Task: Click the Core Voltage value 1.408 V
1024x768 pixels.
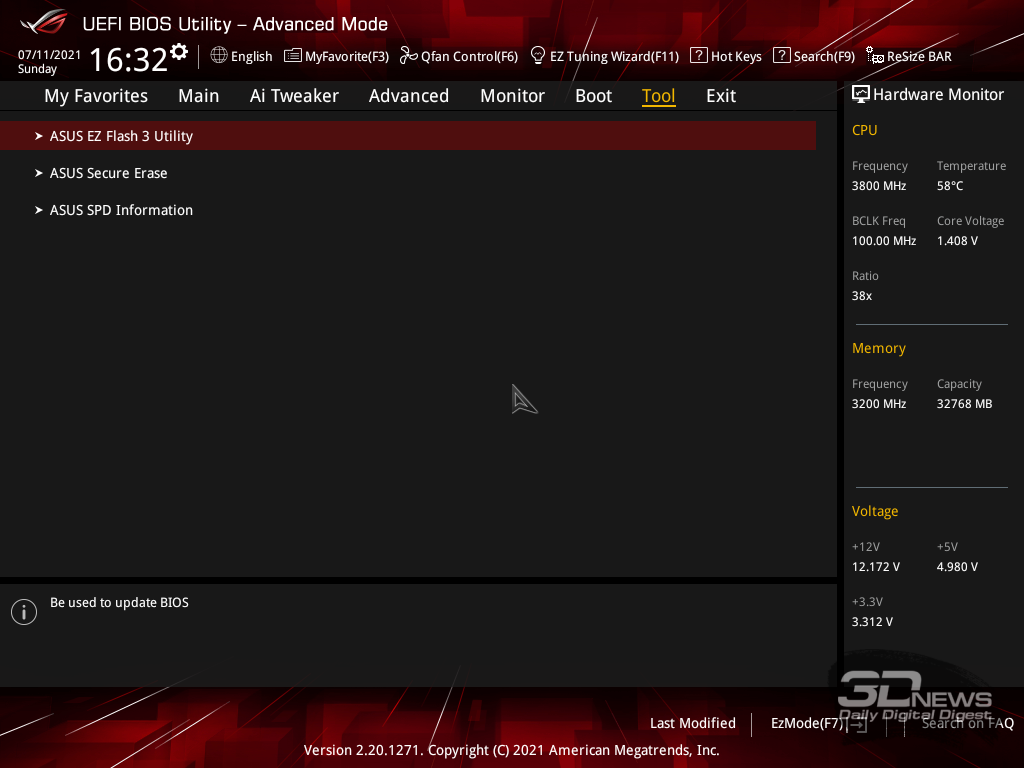Action: coord(957,241)
